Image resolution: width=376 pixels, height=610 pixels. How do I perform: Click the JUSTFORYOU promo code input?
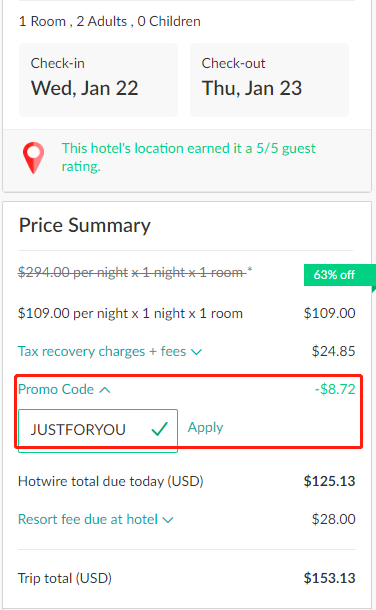[98, 431]
